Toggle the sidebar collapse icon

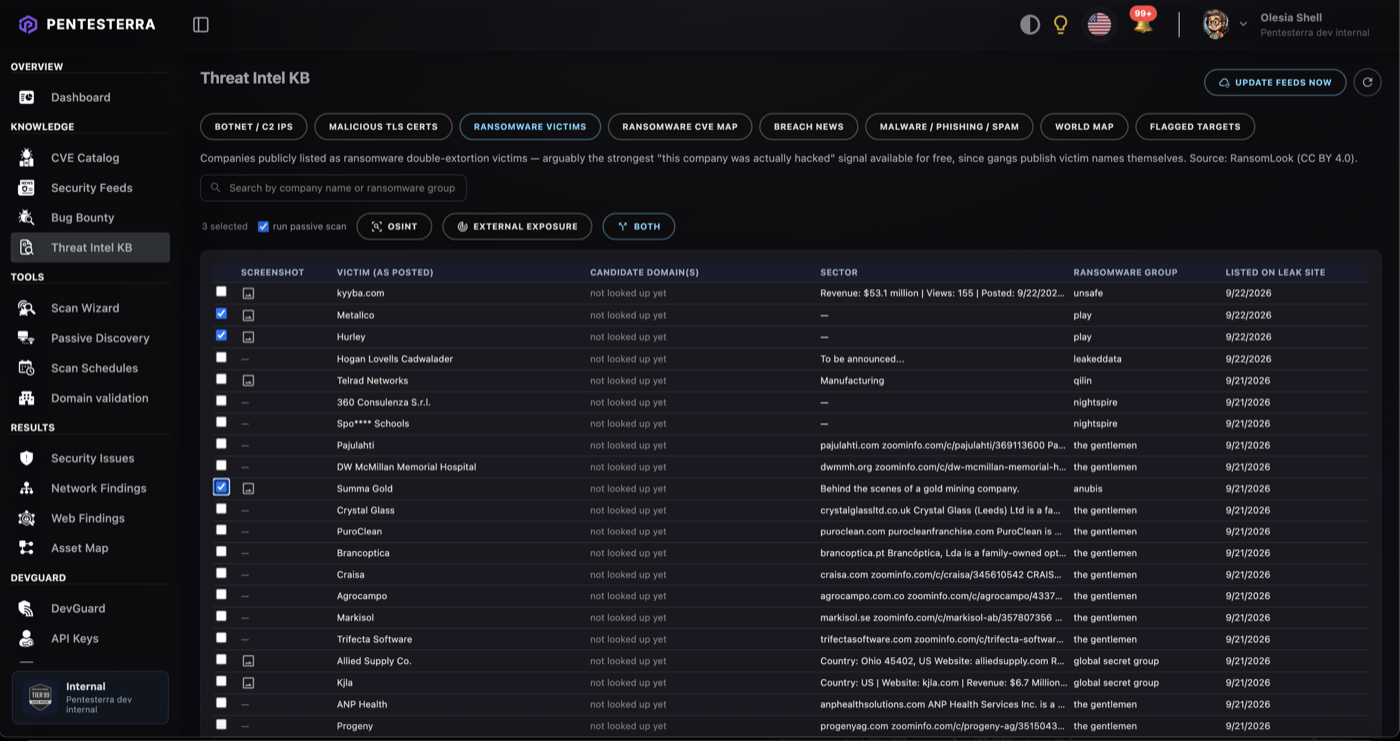(x=201, y=25)
